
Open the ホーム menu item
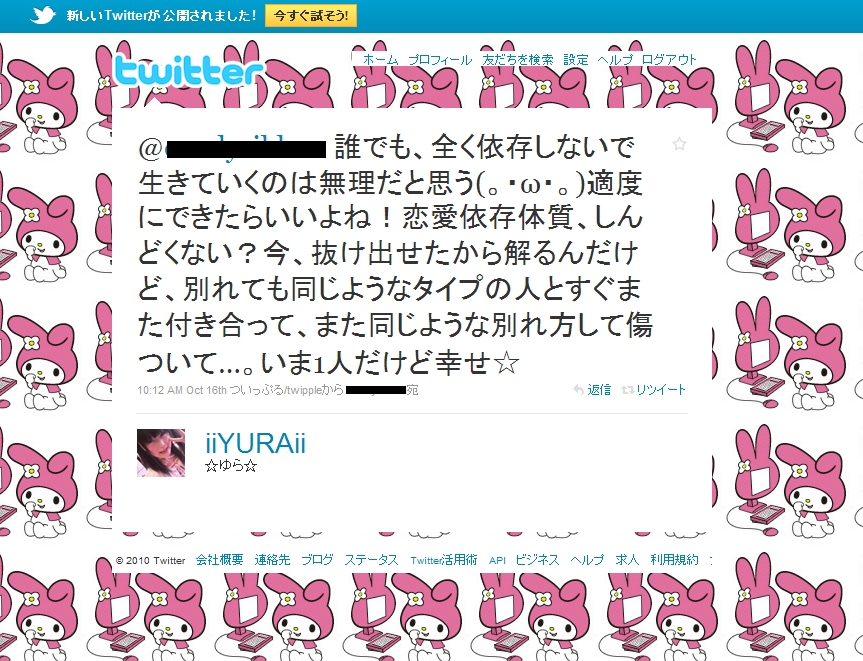tap(380, 59)
